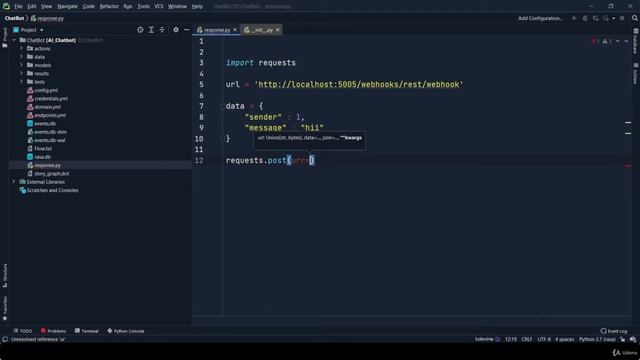The height and width of the screenshot is (360, 640).
Task: Open the SciView side tool window
Action: [636, 74]
